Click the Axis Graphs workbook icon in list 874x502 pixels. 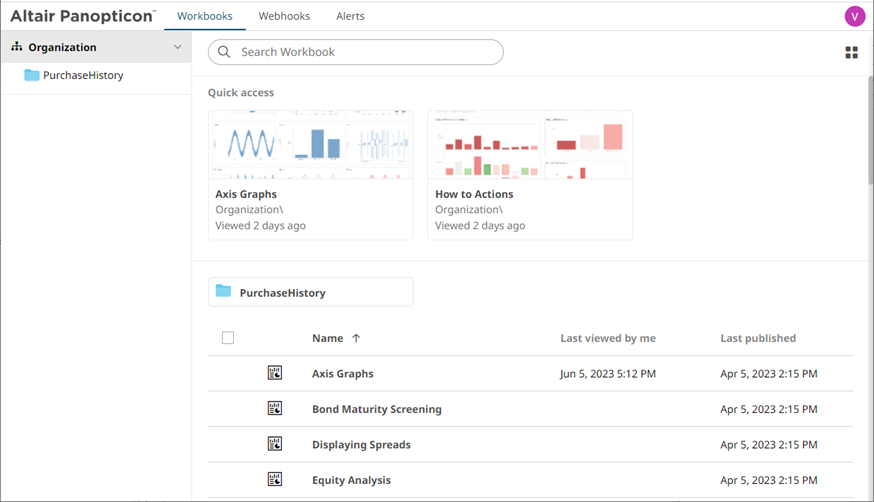pyautogui.click(x=275, y=373)
